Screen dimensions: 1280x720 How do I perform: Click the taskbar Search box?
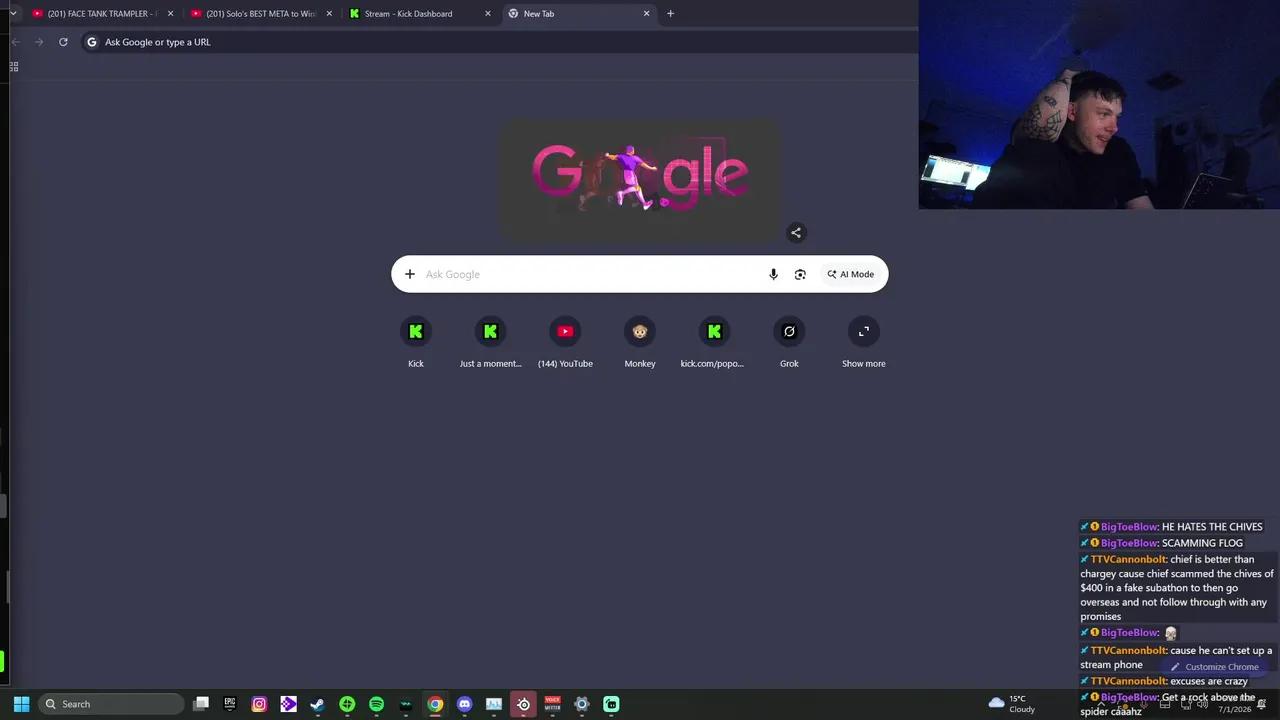[x=111, y=704]
